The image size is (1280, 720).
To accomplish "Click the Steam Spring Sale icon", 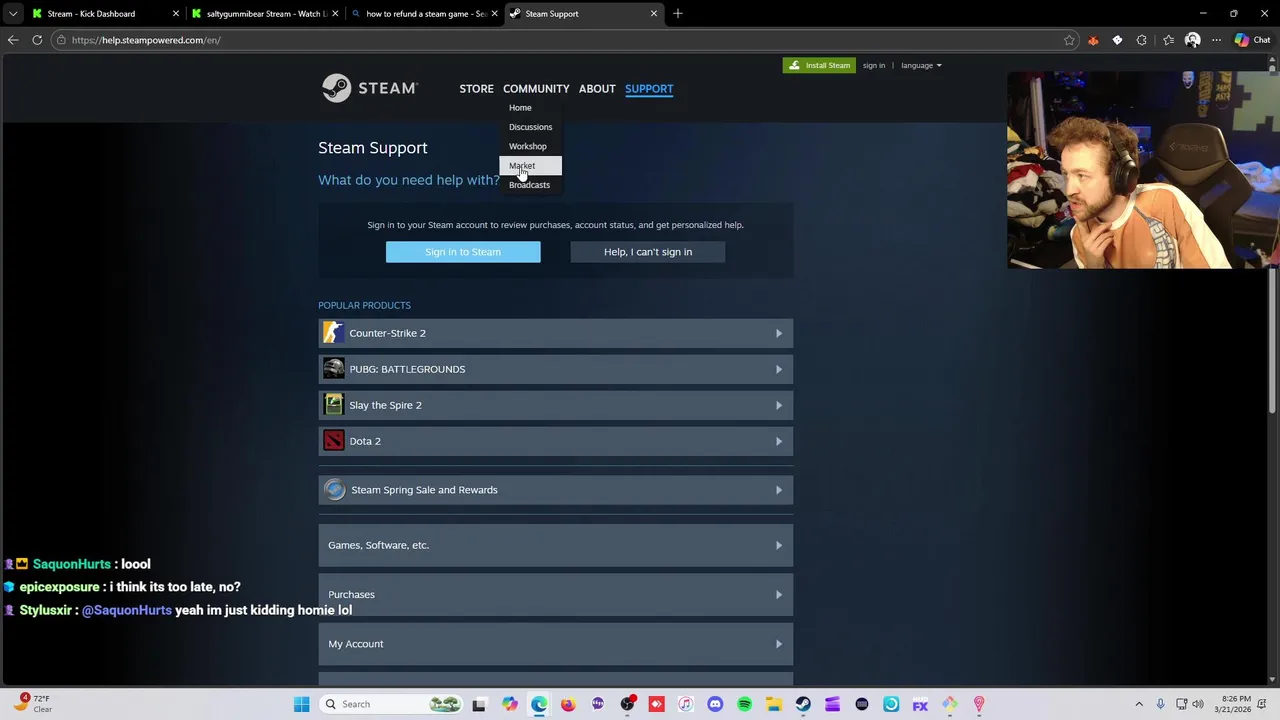I will tap(334, 490).
